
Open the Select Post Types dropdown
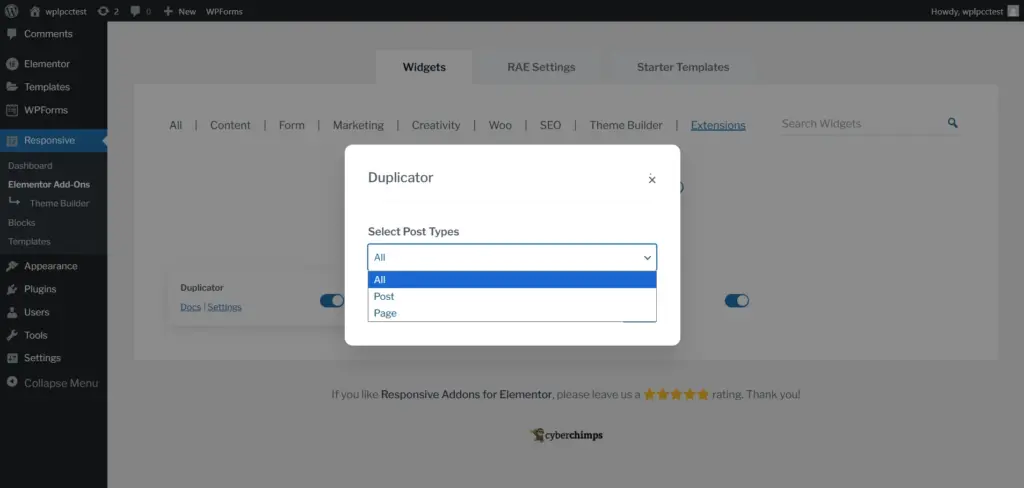[512, 257]
